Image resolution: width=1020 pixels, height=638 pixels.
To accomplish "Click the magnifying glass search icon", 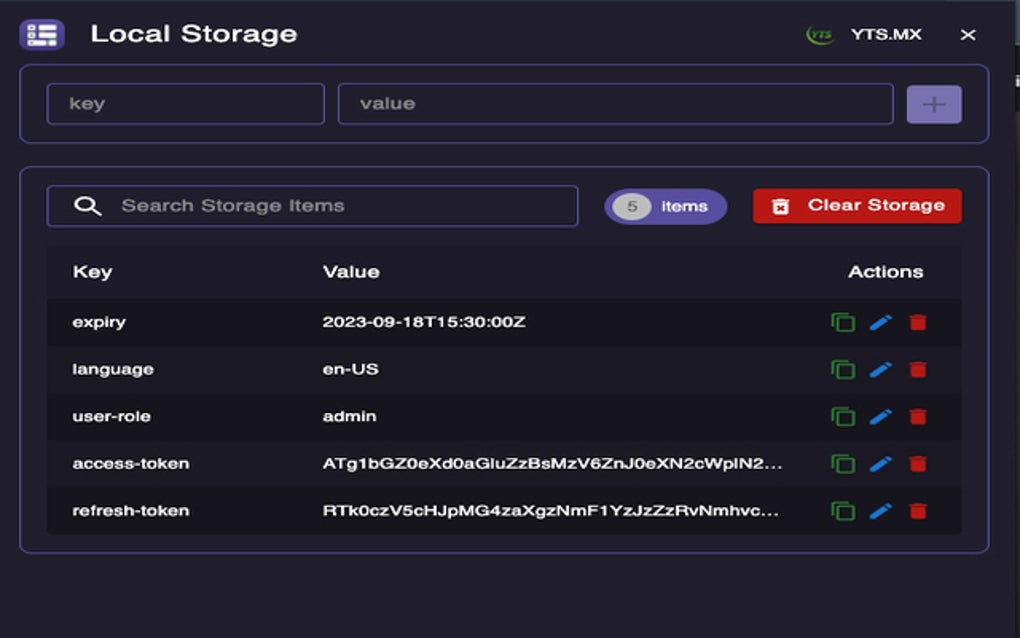I will 89,205.
